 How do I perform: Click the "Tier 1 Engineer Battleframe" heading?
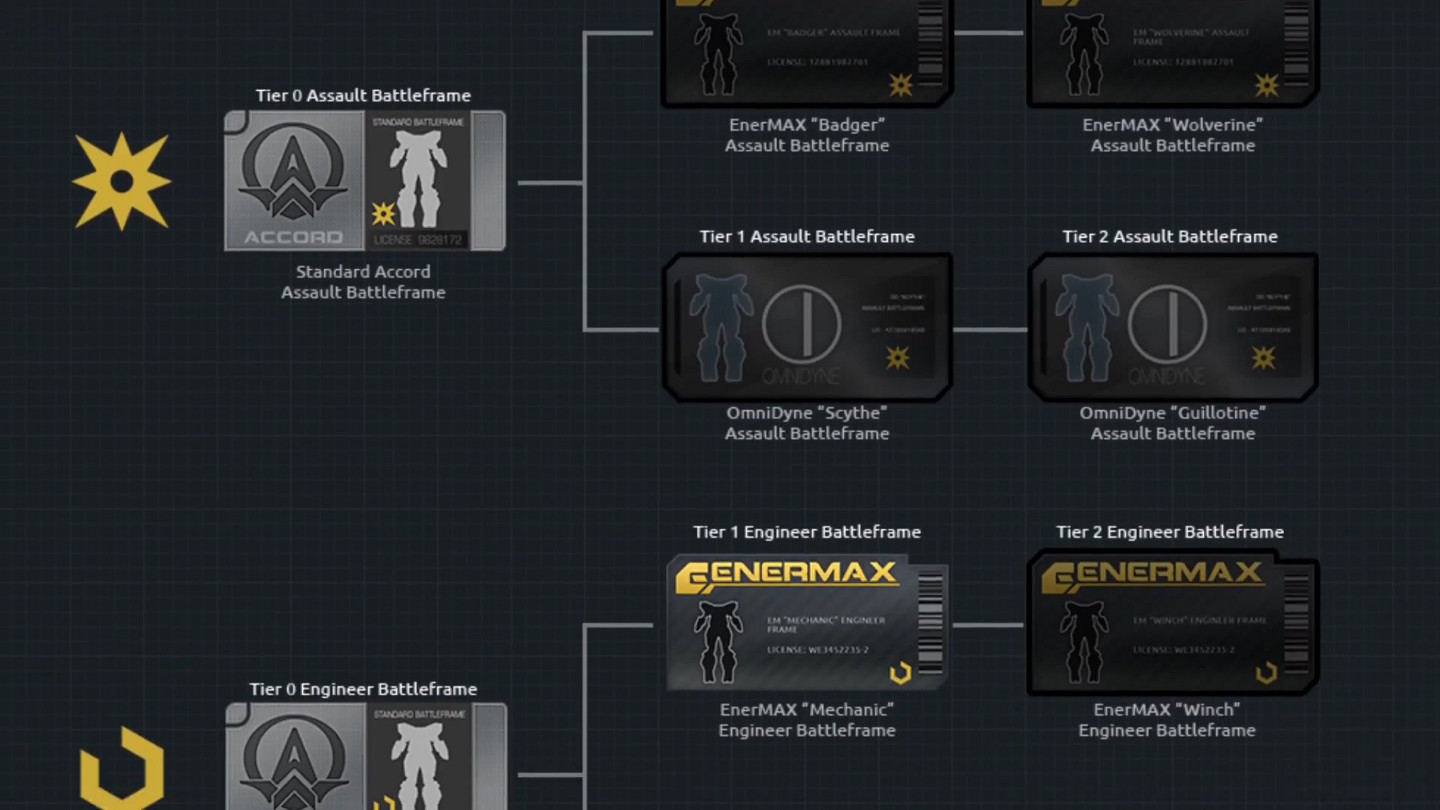coord(807,532)
